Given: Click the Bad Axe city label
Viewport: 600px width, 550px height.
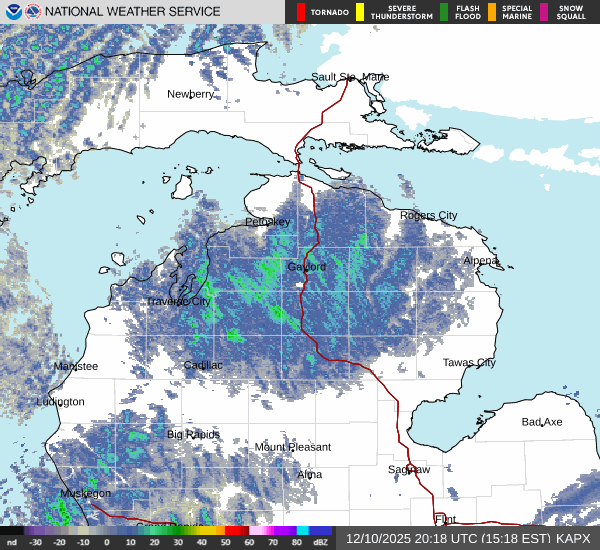Looking at the screenshot, I should [542, 422].
